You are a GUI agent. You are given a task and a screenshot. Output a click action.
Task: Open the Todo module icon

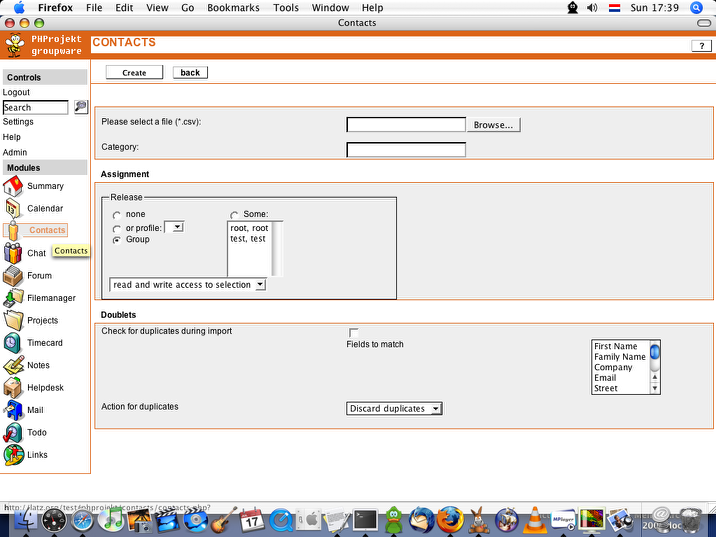(13, 432)
